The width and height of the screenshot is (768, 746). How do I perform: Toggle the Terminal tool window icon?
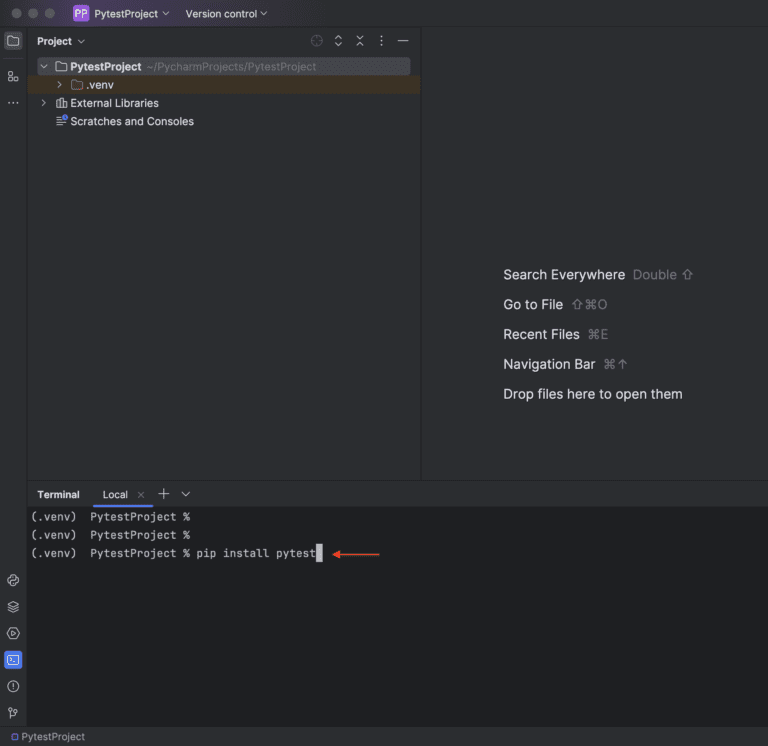[13, 660]
